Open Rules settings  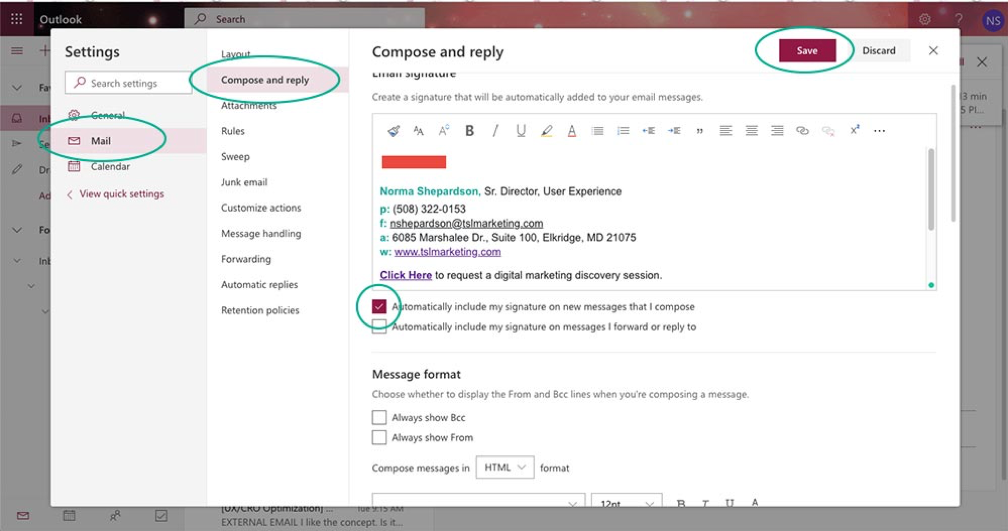click(233, 130)
